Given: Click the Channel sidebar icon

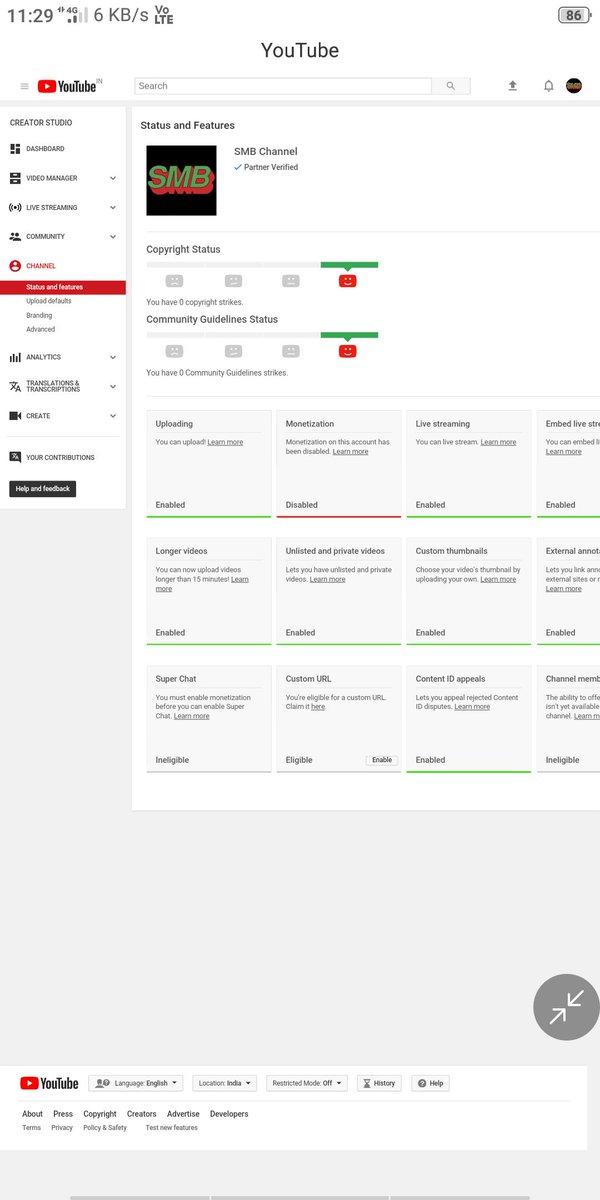Looking at the screenshot, I should [x=15, y=266].
